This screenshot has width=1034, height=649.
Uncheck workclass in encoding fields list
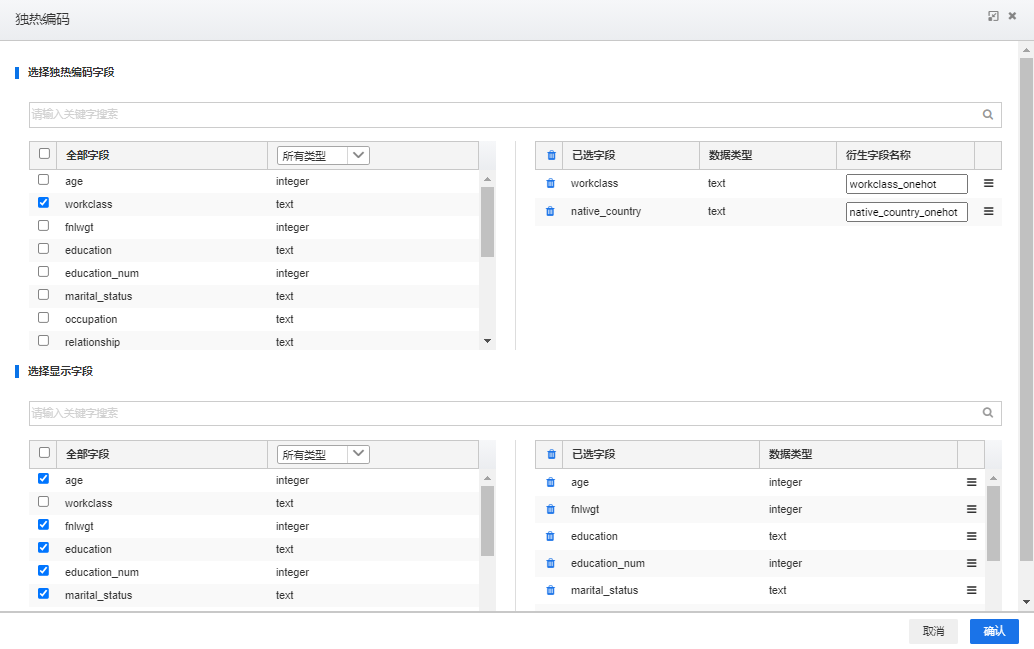click(x=44, y=202)
